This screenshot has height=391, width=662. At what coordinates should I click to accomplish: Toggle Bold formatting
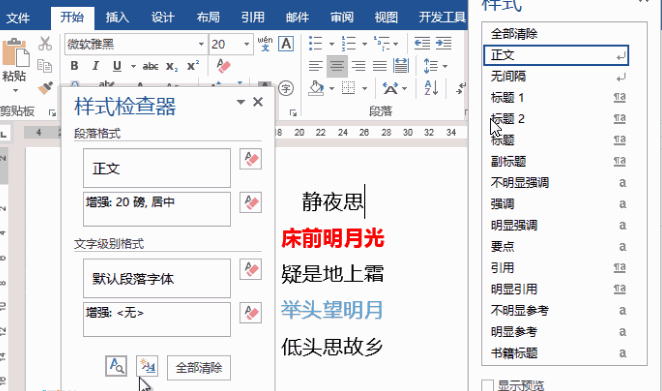click(x=74, y=66)
